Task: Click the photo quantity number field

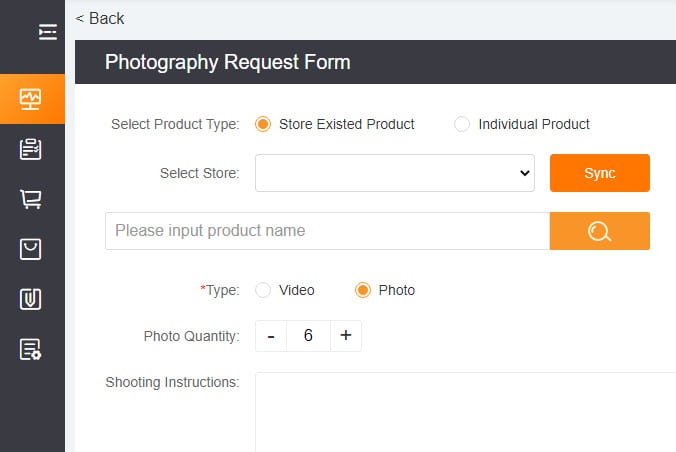Action: (308, 336)
